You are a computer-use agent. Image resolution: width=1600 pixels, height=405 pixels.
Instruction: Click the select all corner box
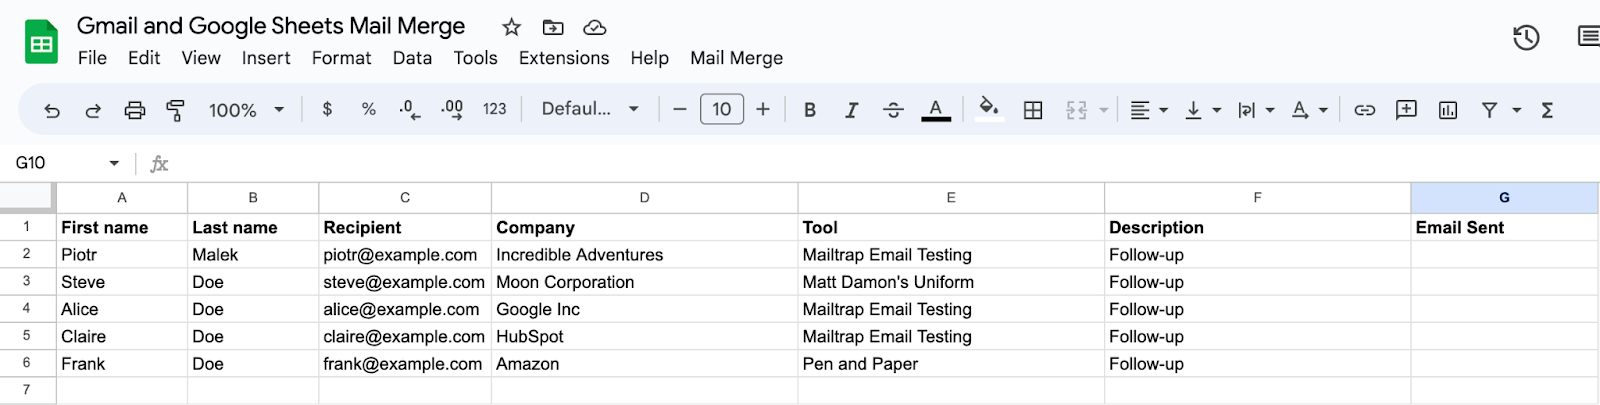coord(27,198)
